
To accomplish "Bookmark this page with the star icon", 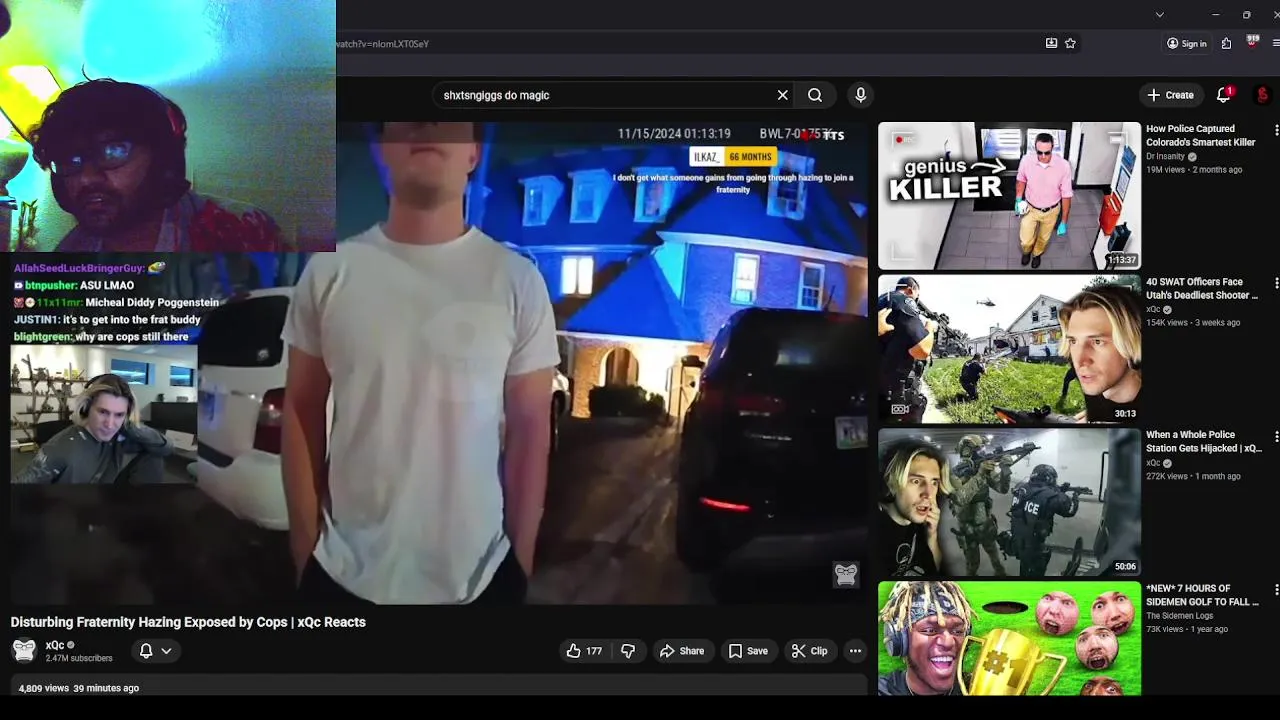I will 1070,44.
